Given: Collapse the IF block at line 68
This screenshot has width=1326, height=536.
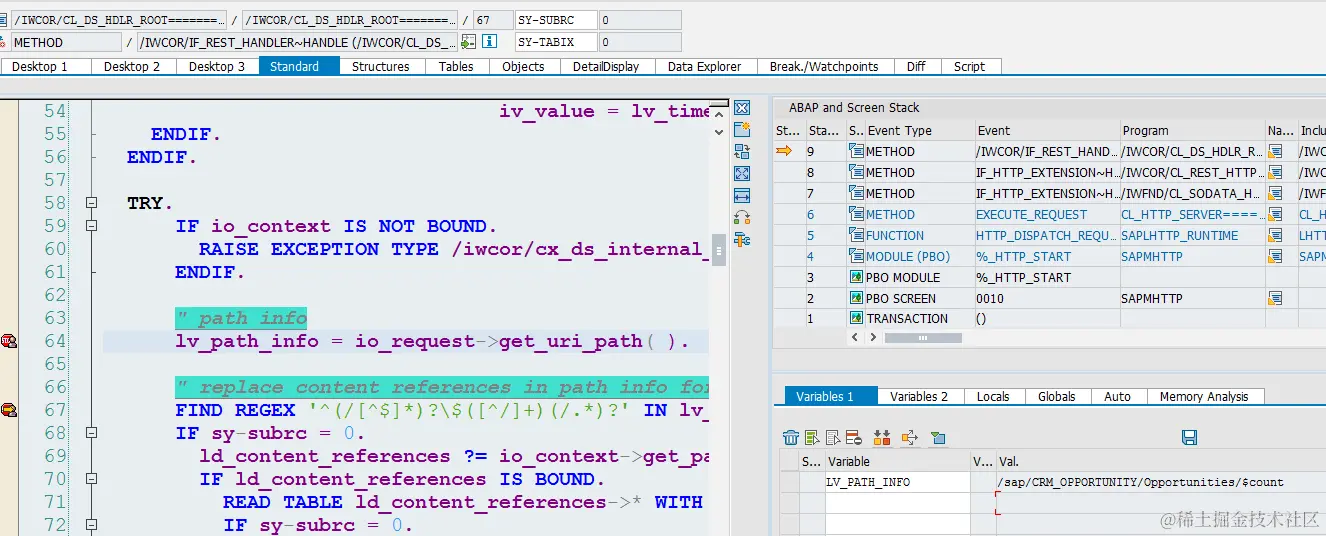Looking at the screenshot, I should 92,433.
